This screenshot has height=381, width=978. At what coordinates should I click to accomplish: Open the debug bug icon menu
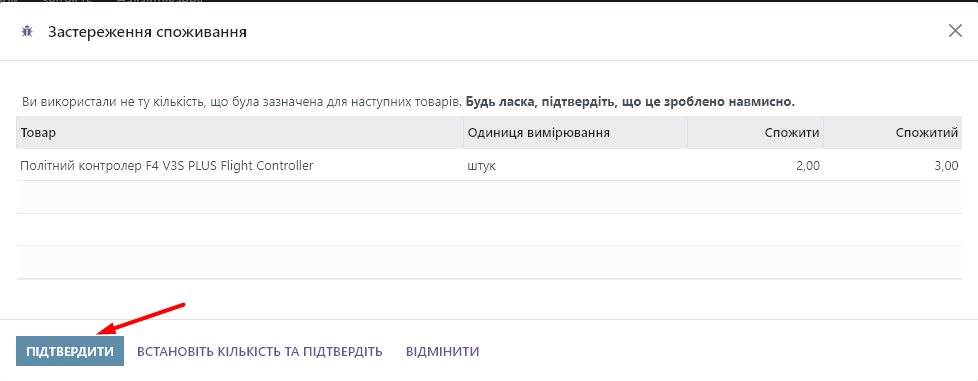point(26,32)
